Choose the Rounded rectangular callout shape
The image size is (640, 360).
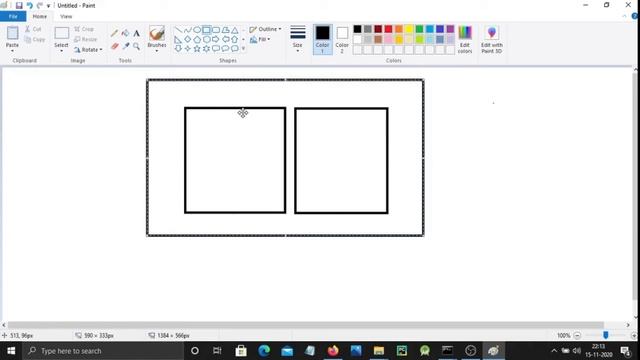(x=216, y=49)
